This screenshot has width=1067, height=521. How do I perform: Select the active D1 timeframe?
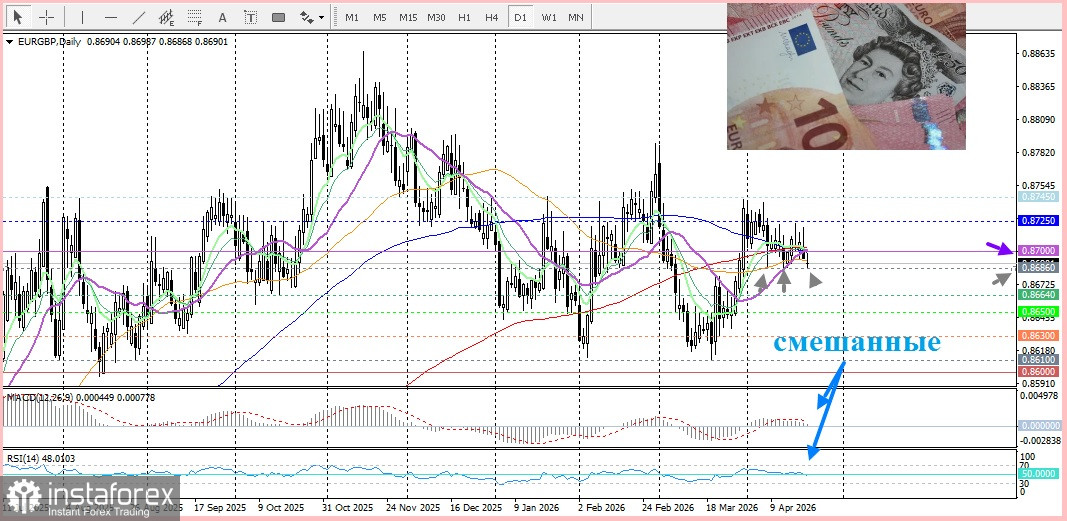(x=521, y=17)
